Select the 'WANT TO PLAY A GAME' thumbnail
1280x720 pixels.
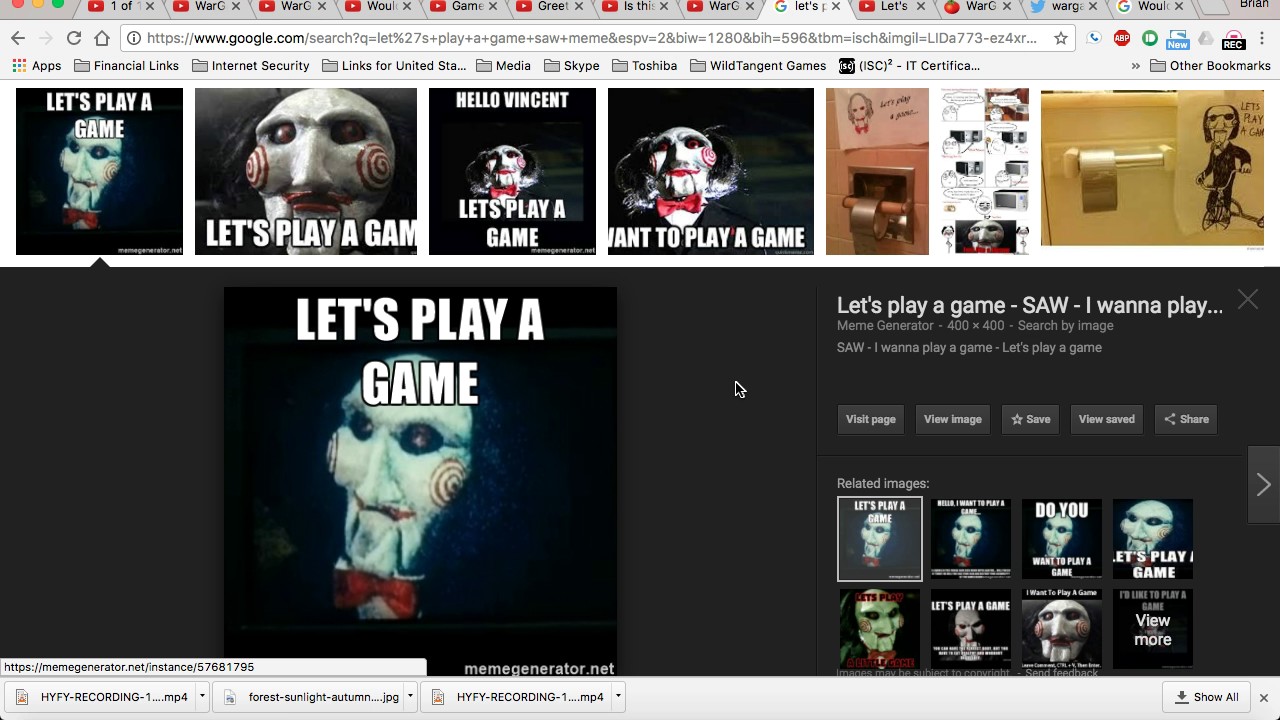(711, 171)
